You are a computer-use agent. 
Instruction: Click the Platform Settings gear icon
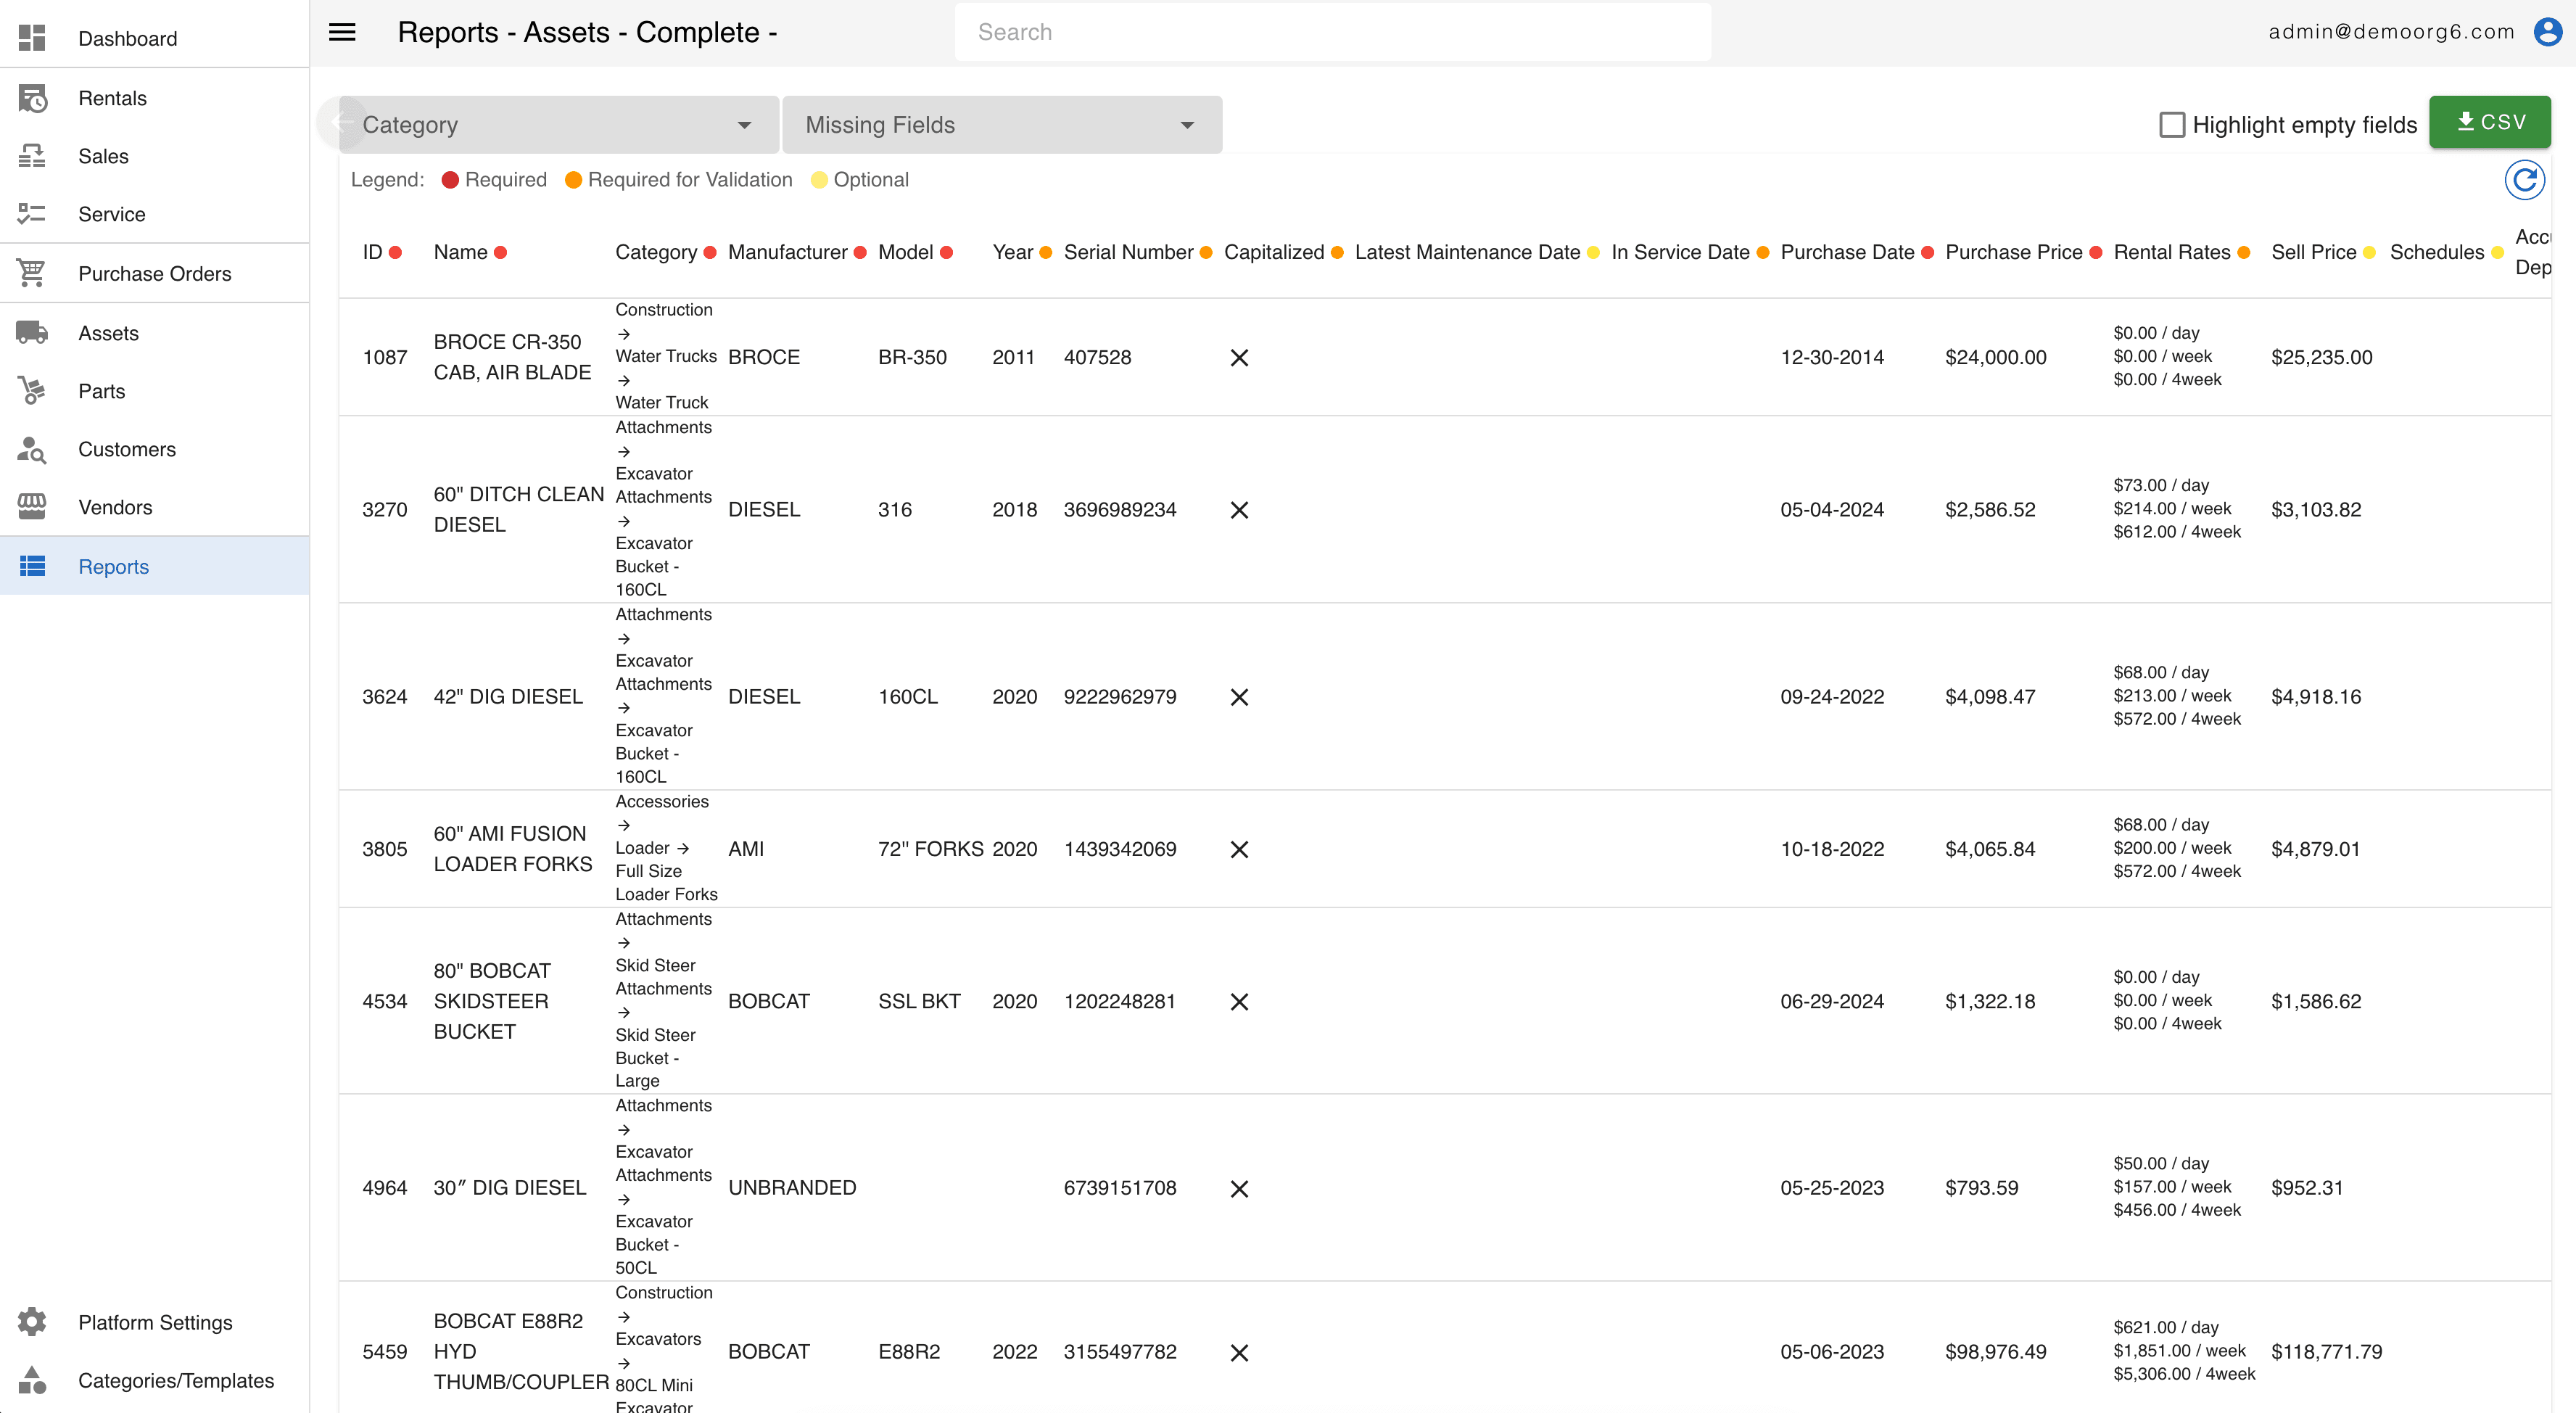(x=32, y=1322)
